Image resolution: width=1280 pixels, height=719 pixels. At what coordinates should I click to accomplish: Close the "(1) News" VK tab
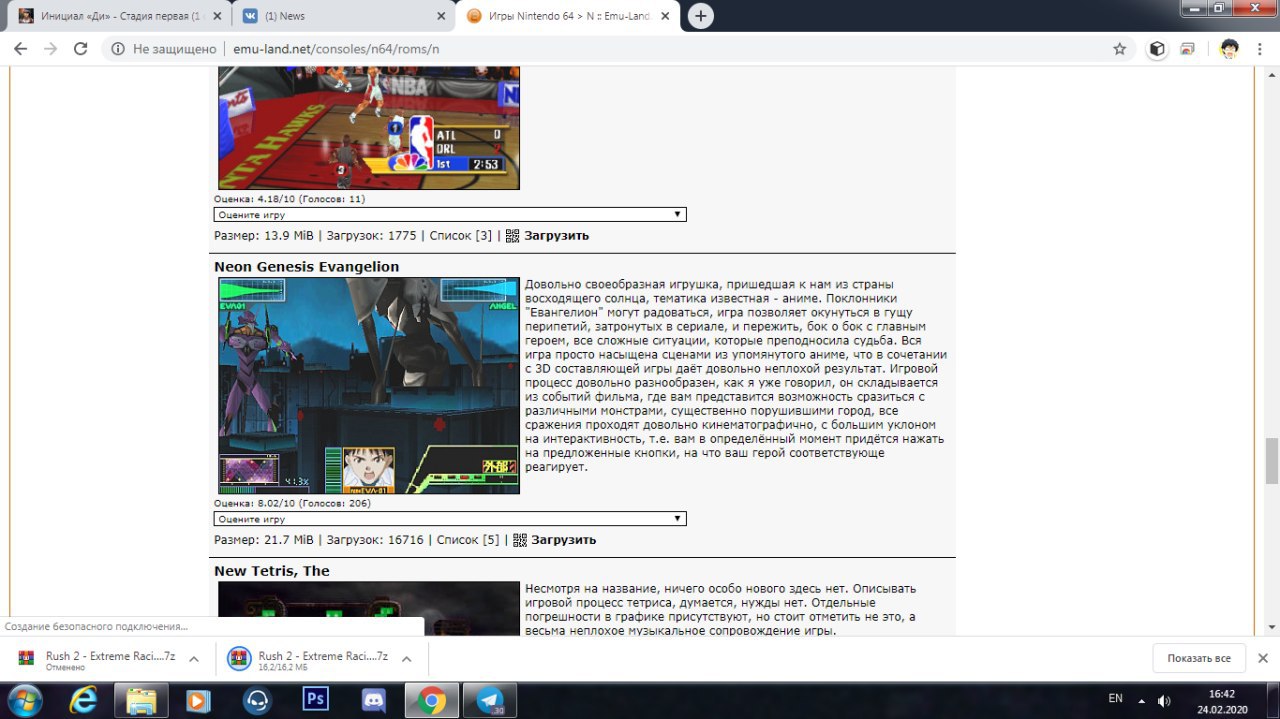[x=441, y=16]
